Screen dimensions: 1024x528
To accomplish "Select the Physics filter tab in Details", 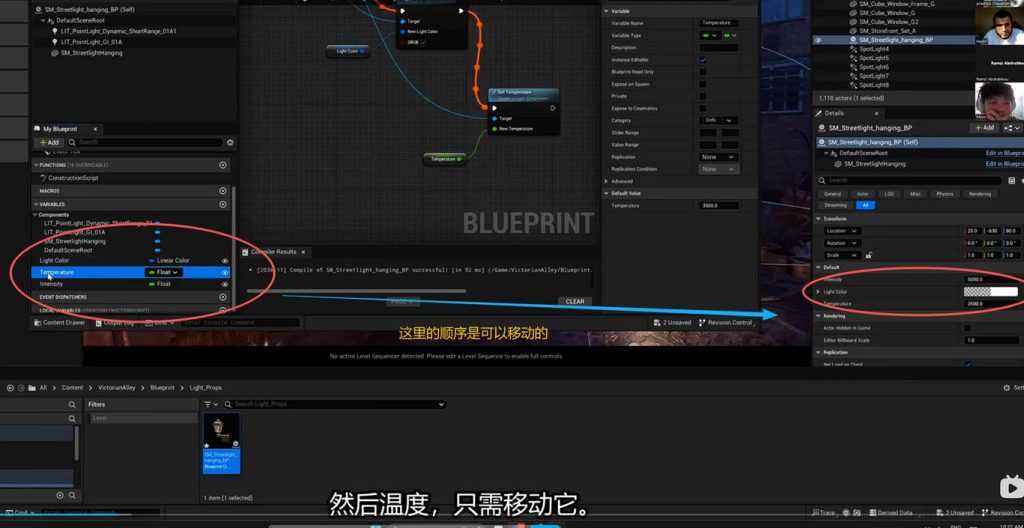I will [945, 194].
